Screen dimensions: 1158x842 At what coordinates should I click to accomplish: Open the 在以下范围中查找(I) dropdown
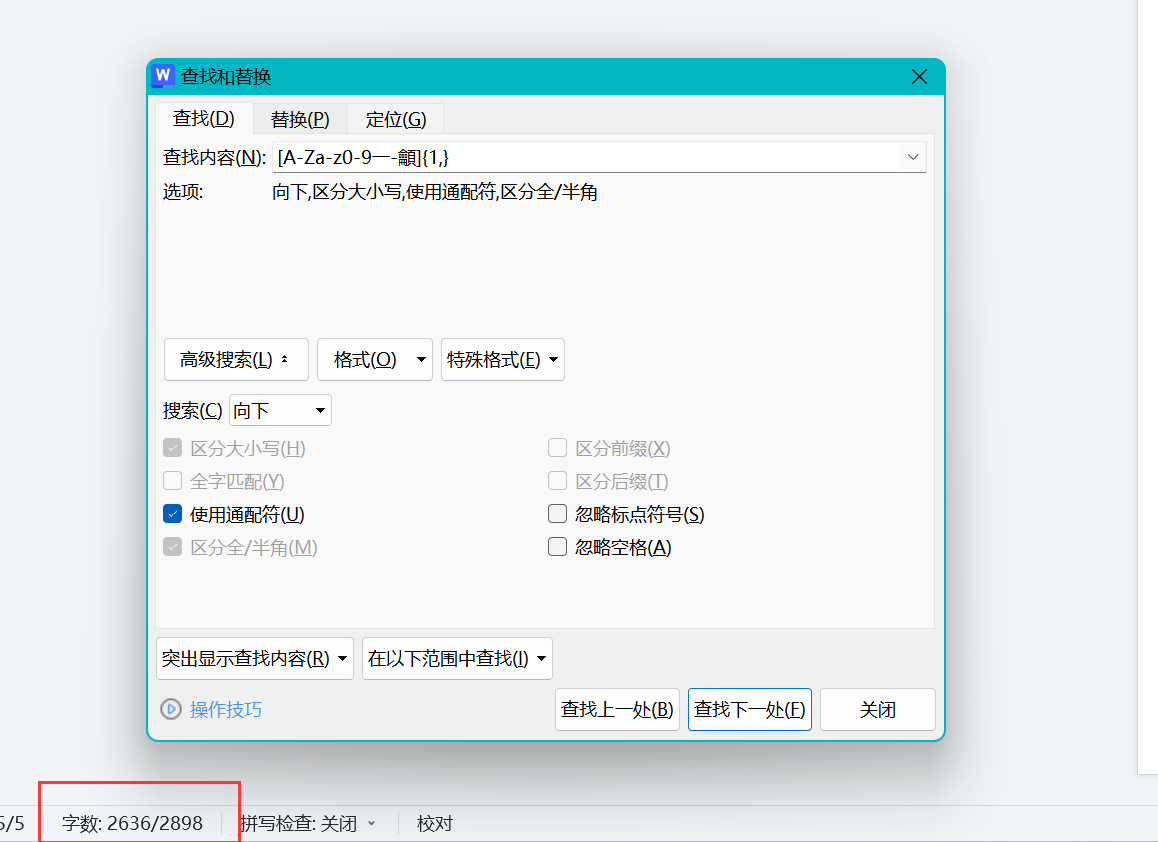click(457, 658)
